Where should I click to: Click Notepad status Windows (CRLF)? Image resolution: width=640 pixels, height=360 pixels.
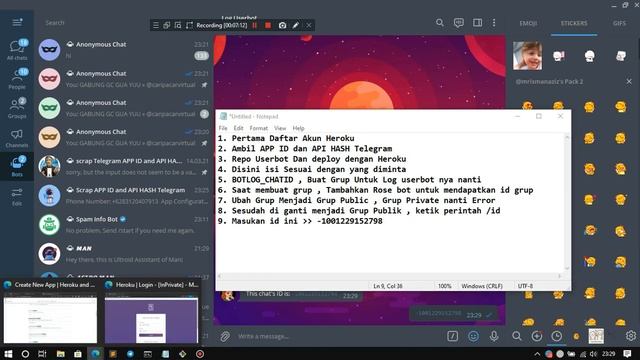pyautogui.click(x=482, y=286)
